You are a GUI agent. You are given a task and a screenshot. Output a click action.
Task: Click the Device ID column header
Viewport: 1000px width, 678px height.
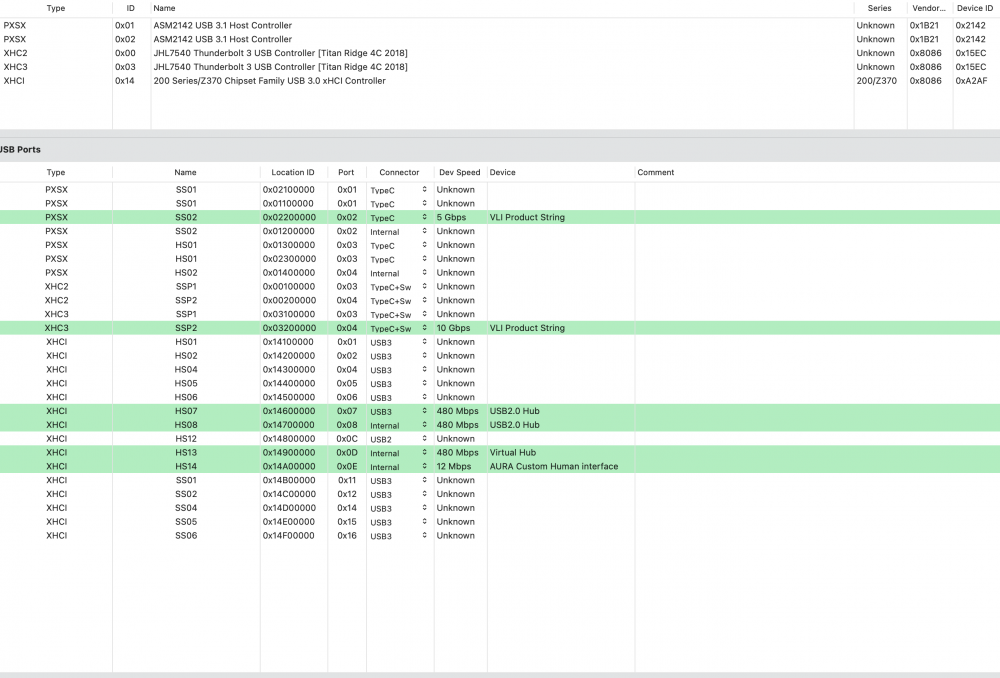coord(974,8)
